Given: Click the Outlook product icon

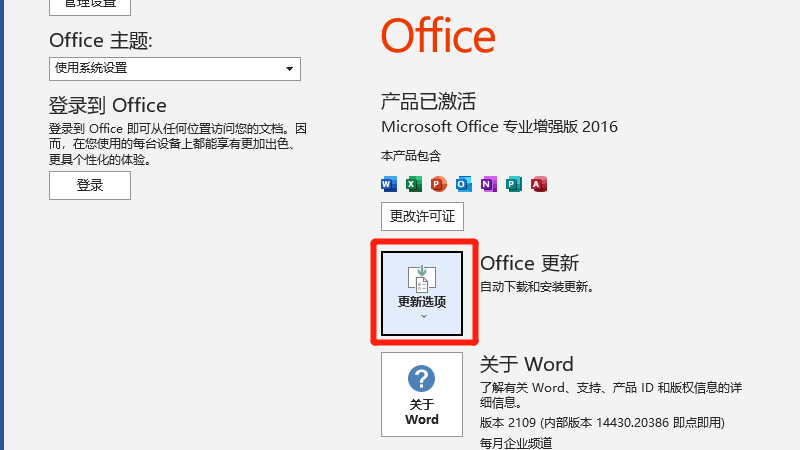Looking at the screenshot, I should [x=463, y=184].
